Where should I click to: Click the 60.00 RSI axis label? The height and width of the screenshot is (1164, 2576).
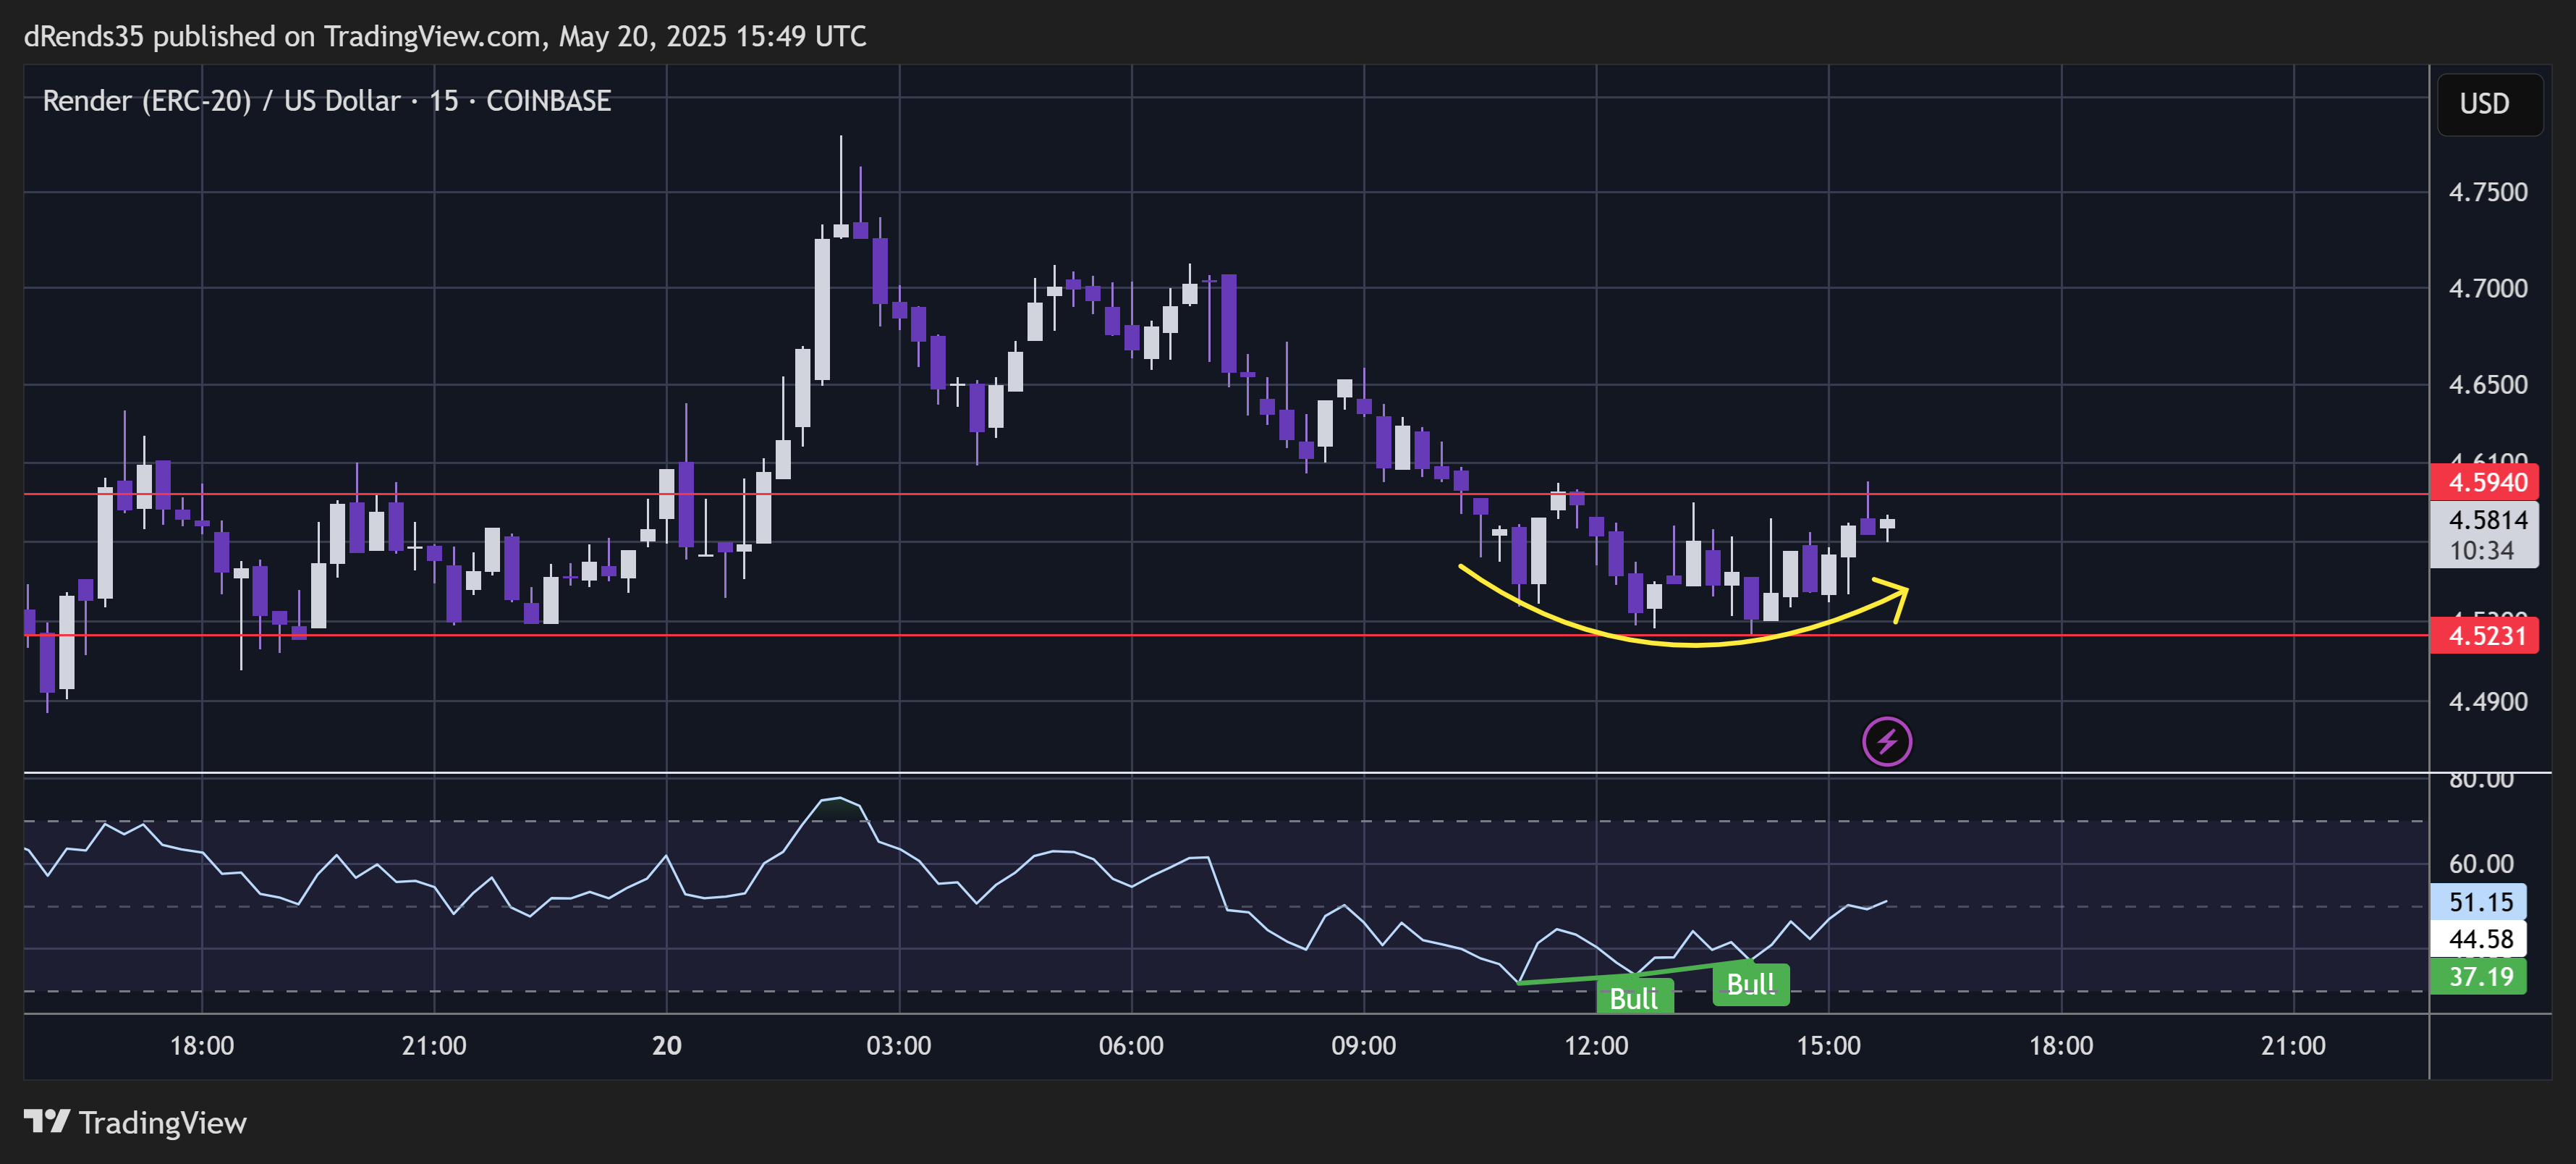click(2480, 864)
